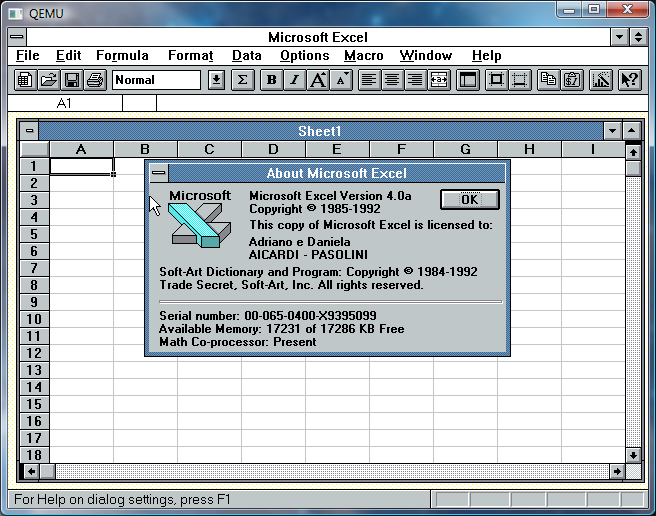This screenshot has width=656, height=516.
Task: Click the Excel app minimize arrow
Action: coord(620,37)
